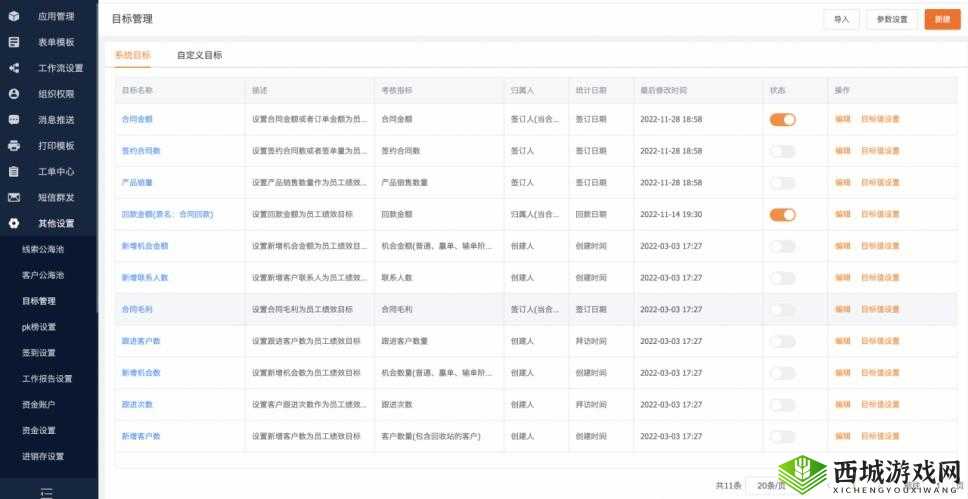Open 工作报告设置 in the sidebar submenu
968x499 pixels.
[x=47, y=379]
